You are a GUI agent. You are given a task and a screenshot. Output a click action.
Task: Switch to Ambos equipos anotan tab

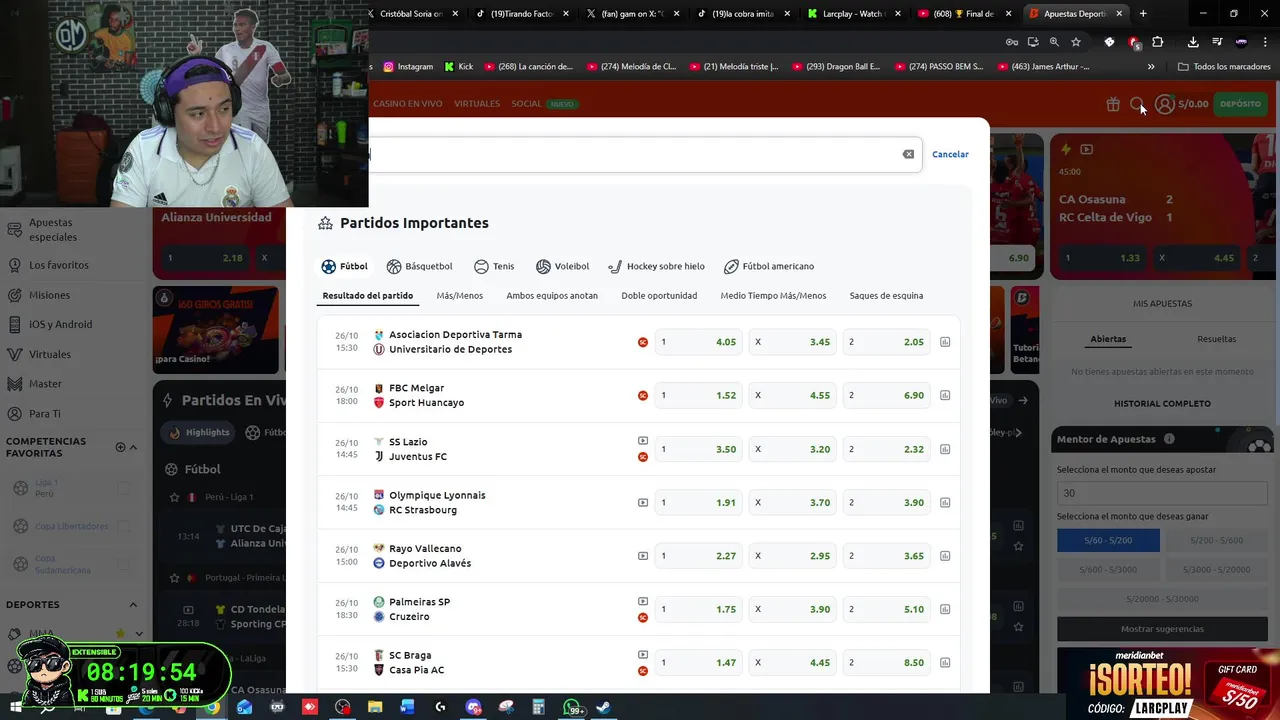pos(552,296)
